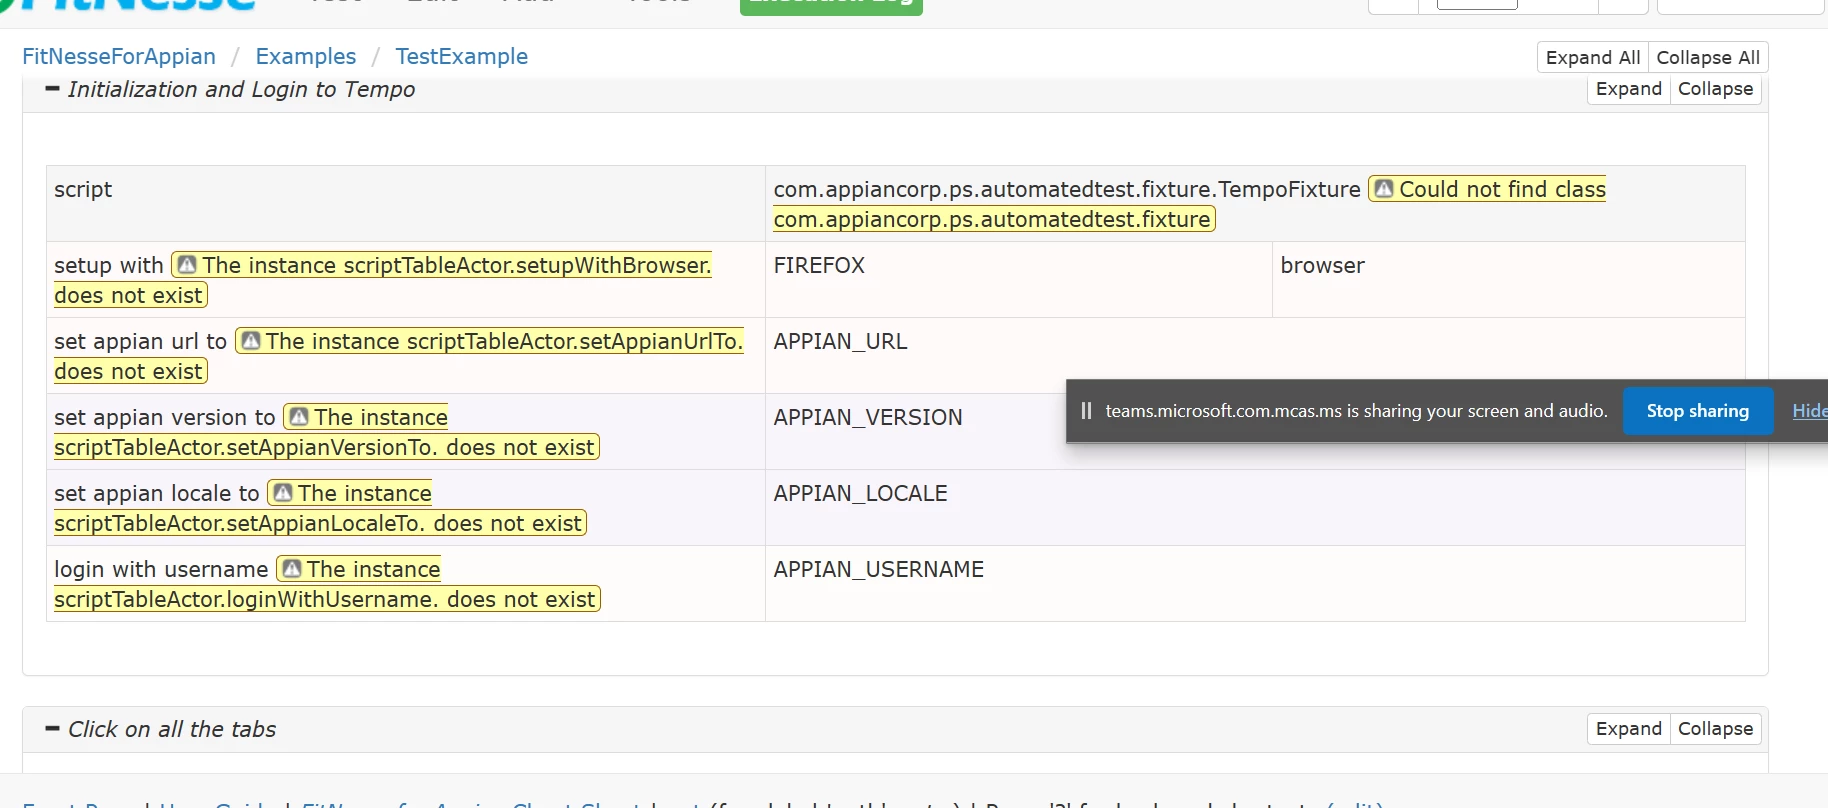
Task: Click 'setAppianLocaleTo. does not exist' error message
Action: (x=320, y=508)
